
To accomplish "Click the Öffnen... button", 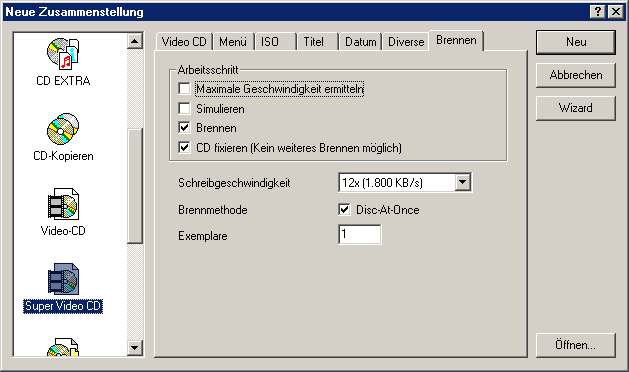I will [x=576, y=345].
